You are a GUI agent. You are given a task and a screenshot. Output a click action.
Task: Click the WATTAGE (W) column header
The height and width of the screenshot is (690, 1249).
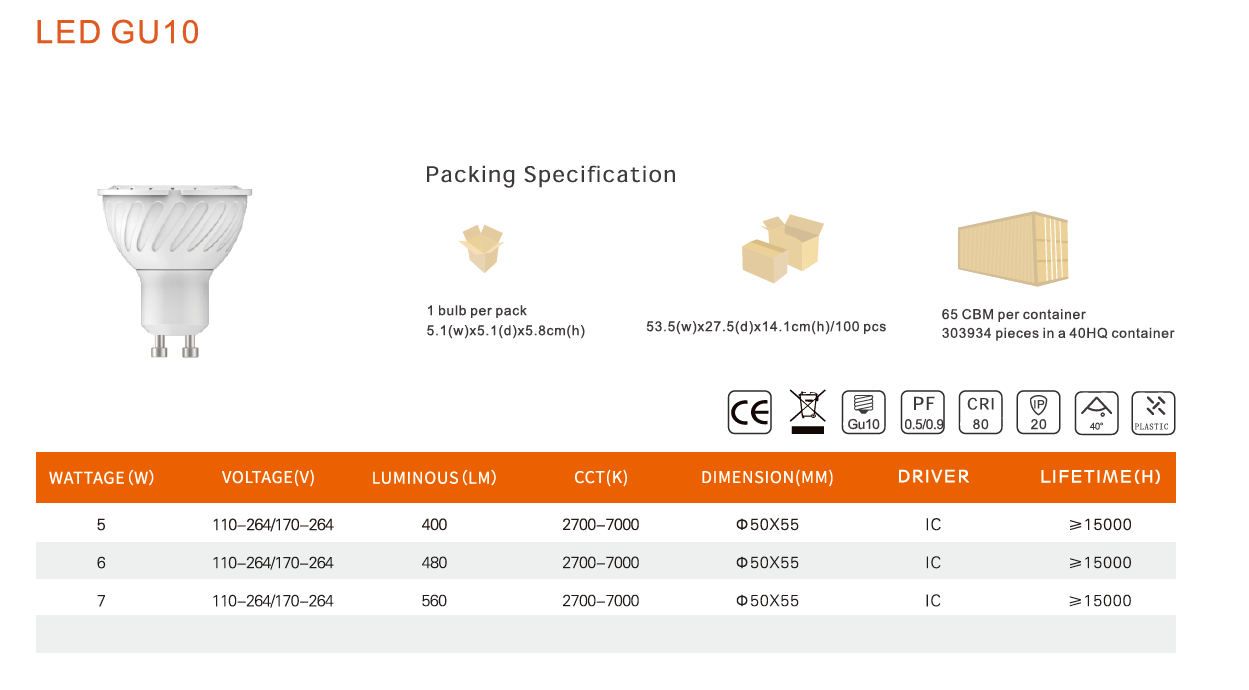(102, 478)
